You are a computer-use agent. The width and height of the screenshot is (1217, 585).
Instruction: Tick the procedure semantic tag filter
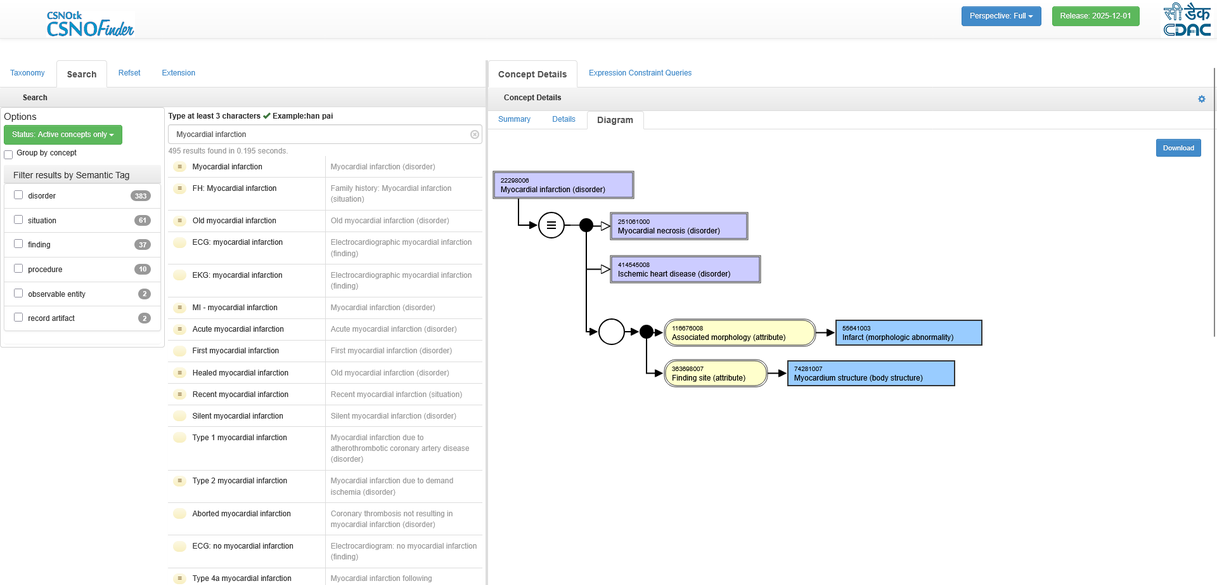[18, 268]
